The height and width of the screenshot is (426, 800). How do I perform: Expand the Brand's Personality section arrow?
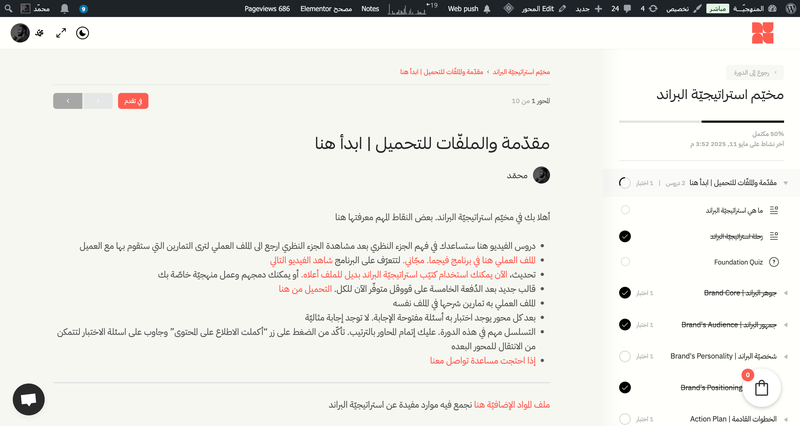click(x=786, y=356)
